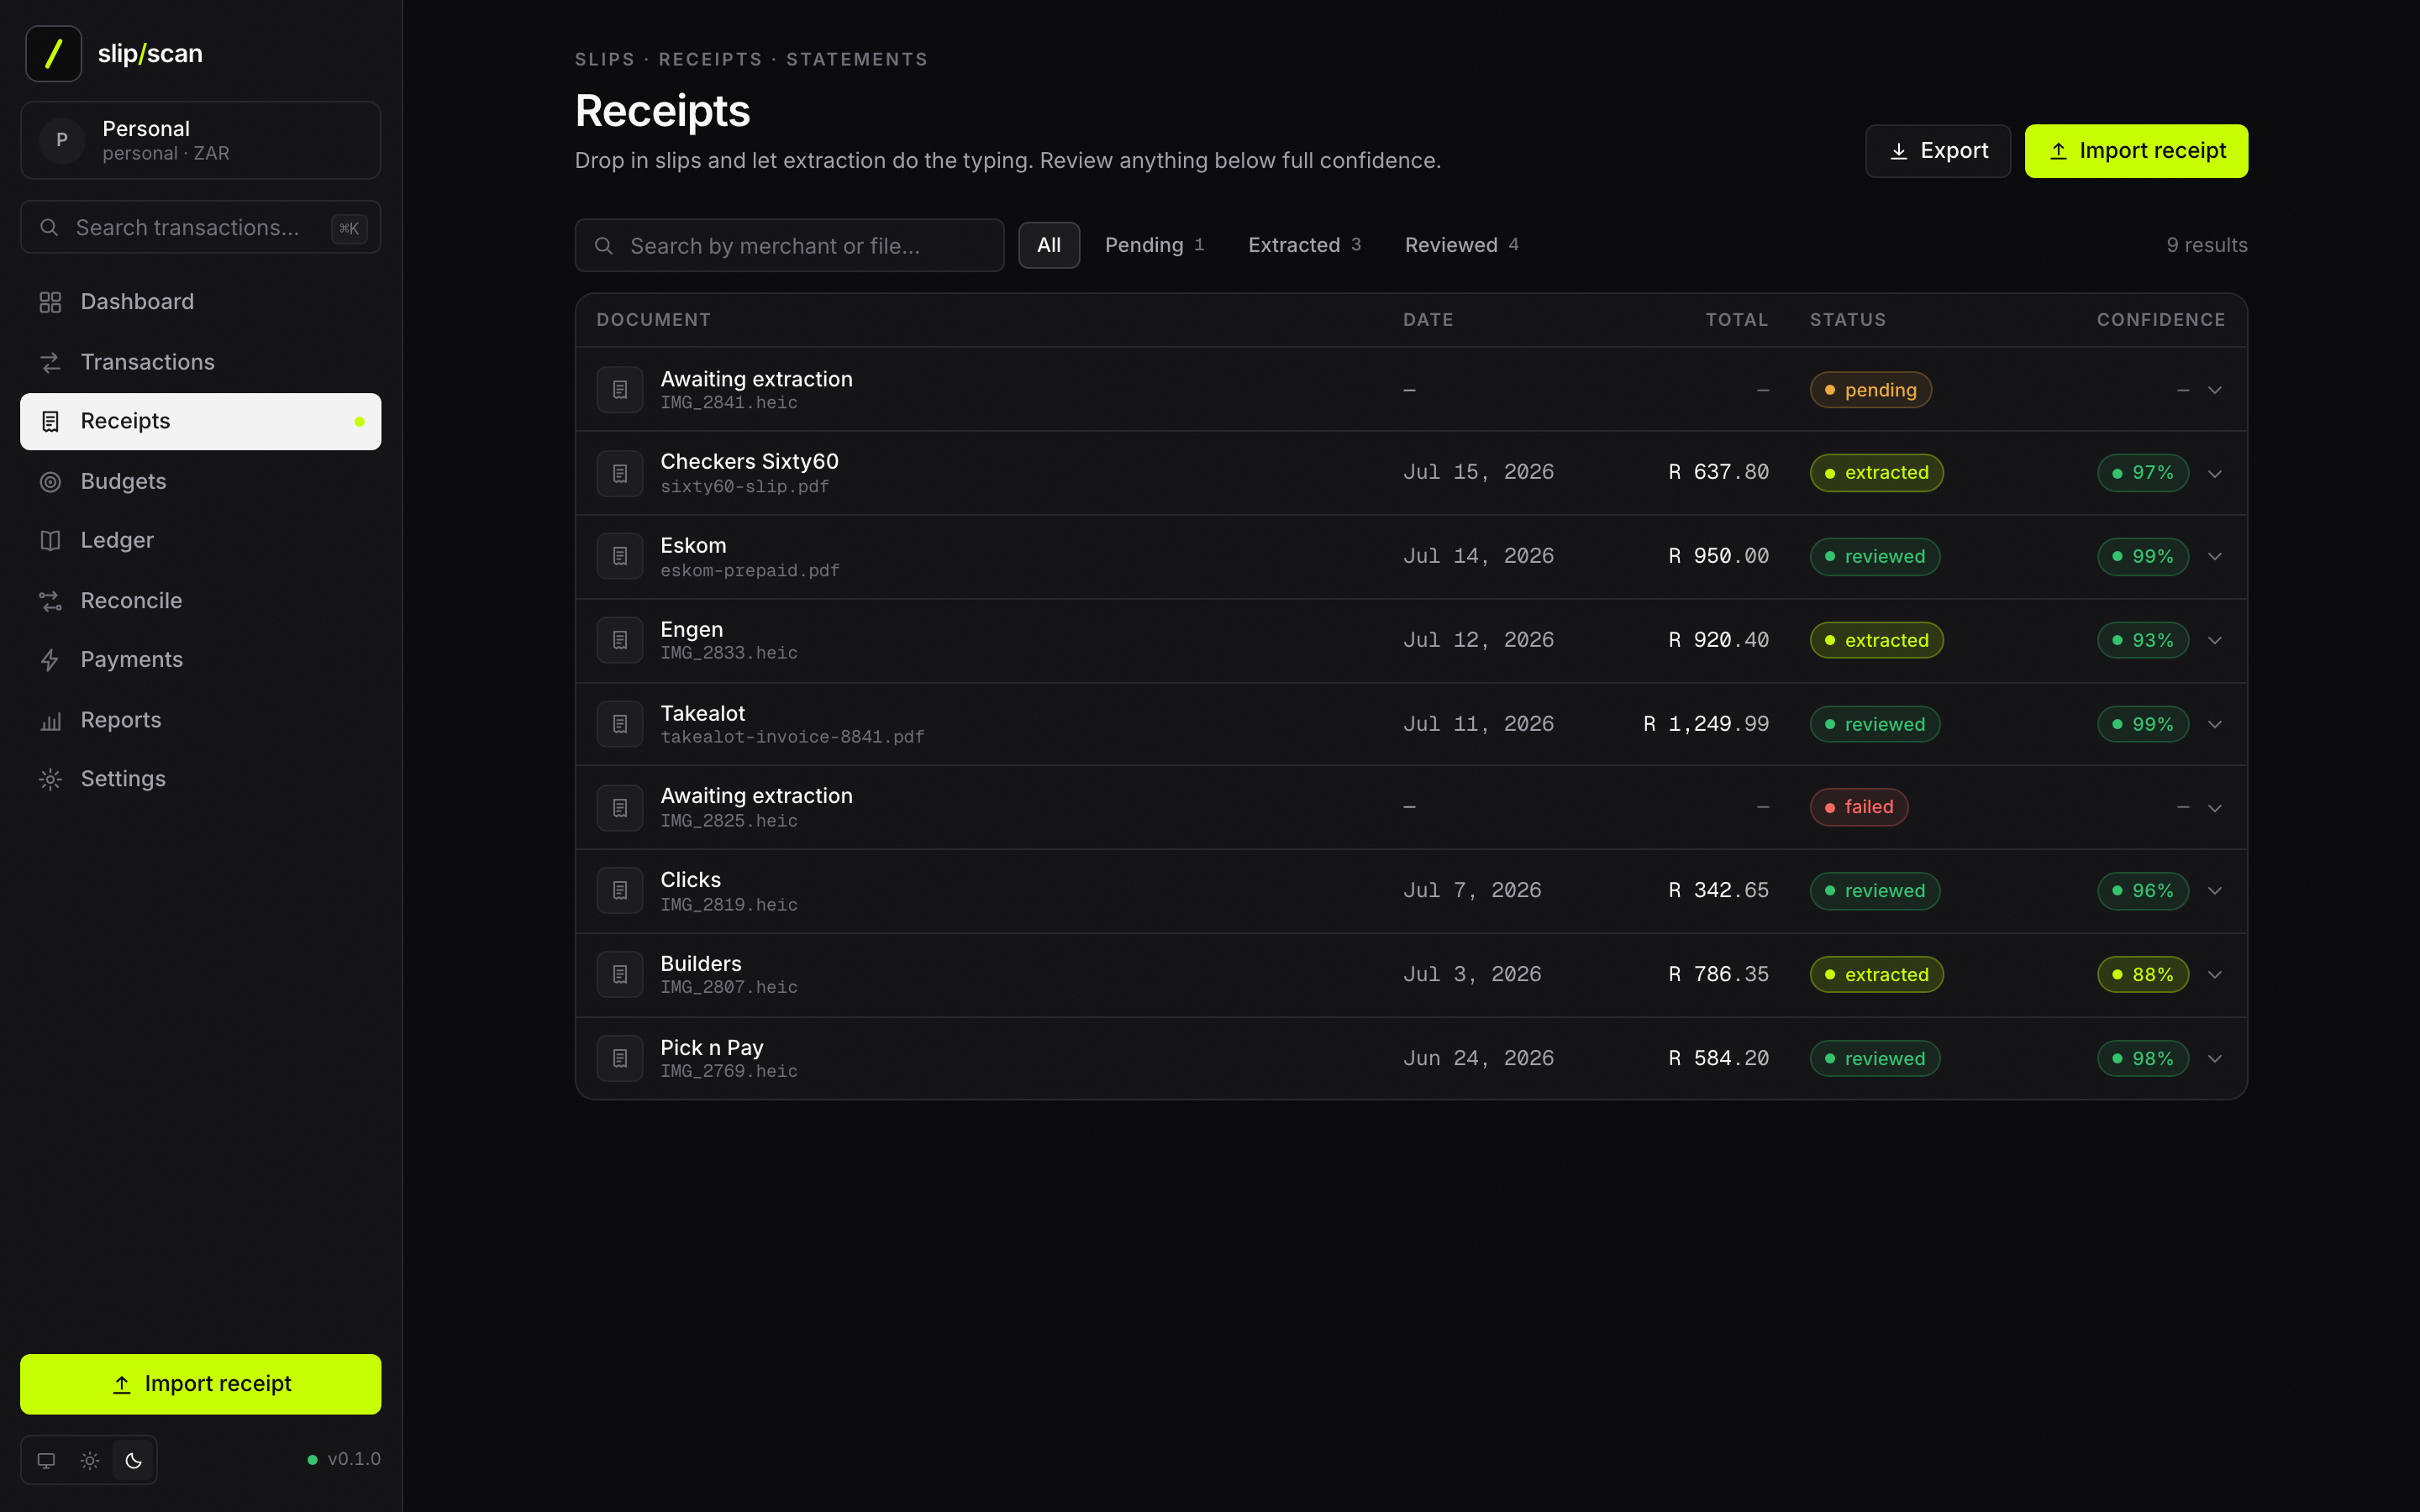2420x1512 pixels.
Task: Switch to dark theme moon icon
Action: [134, 1460]
